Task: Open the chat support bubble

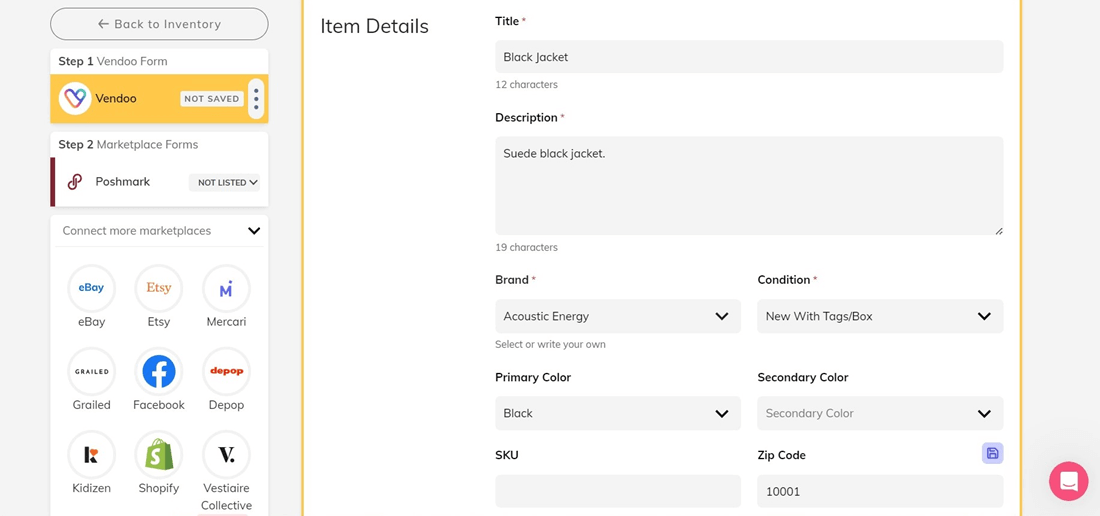Action: pyautogui.click(x=1068, y=481)
